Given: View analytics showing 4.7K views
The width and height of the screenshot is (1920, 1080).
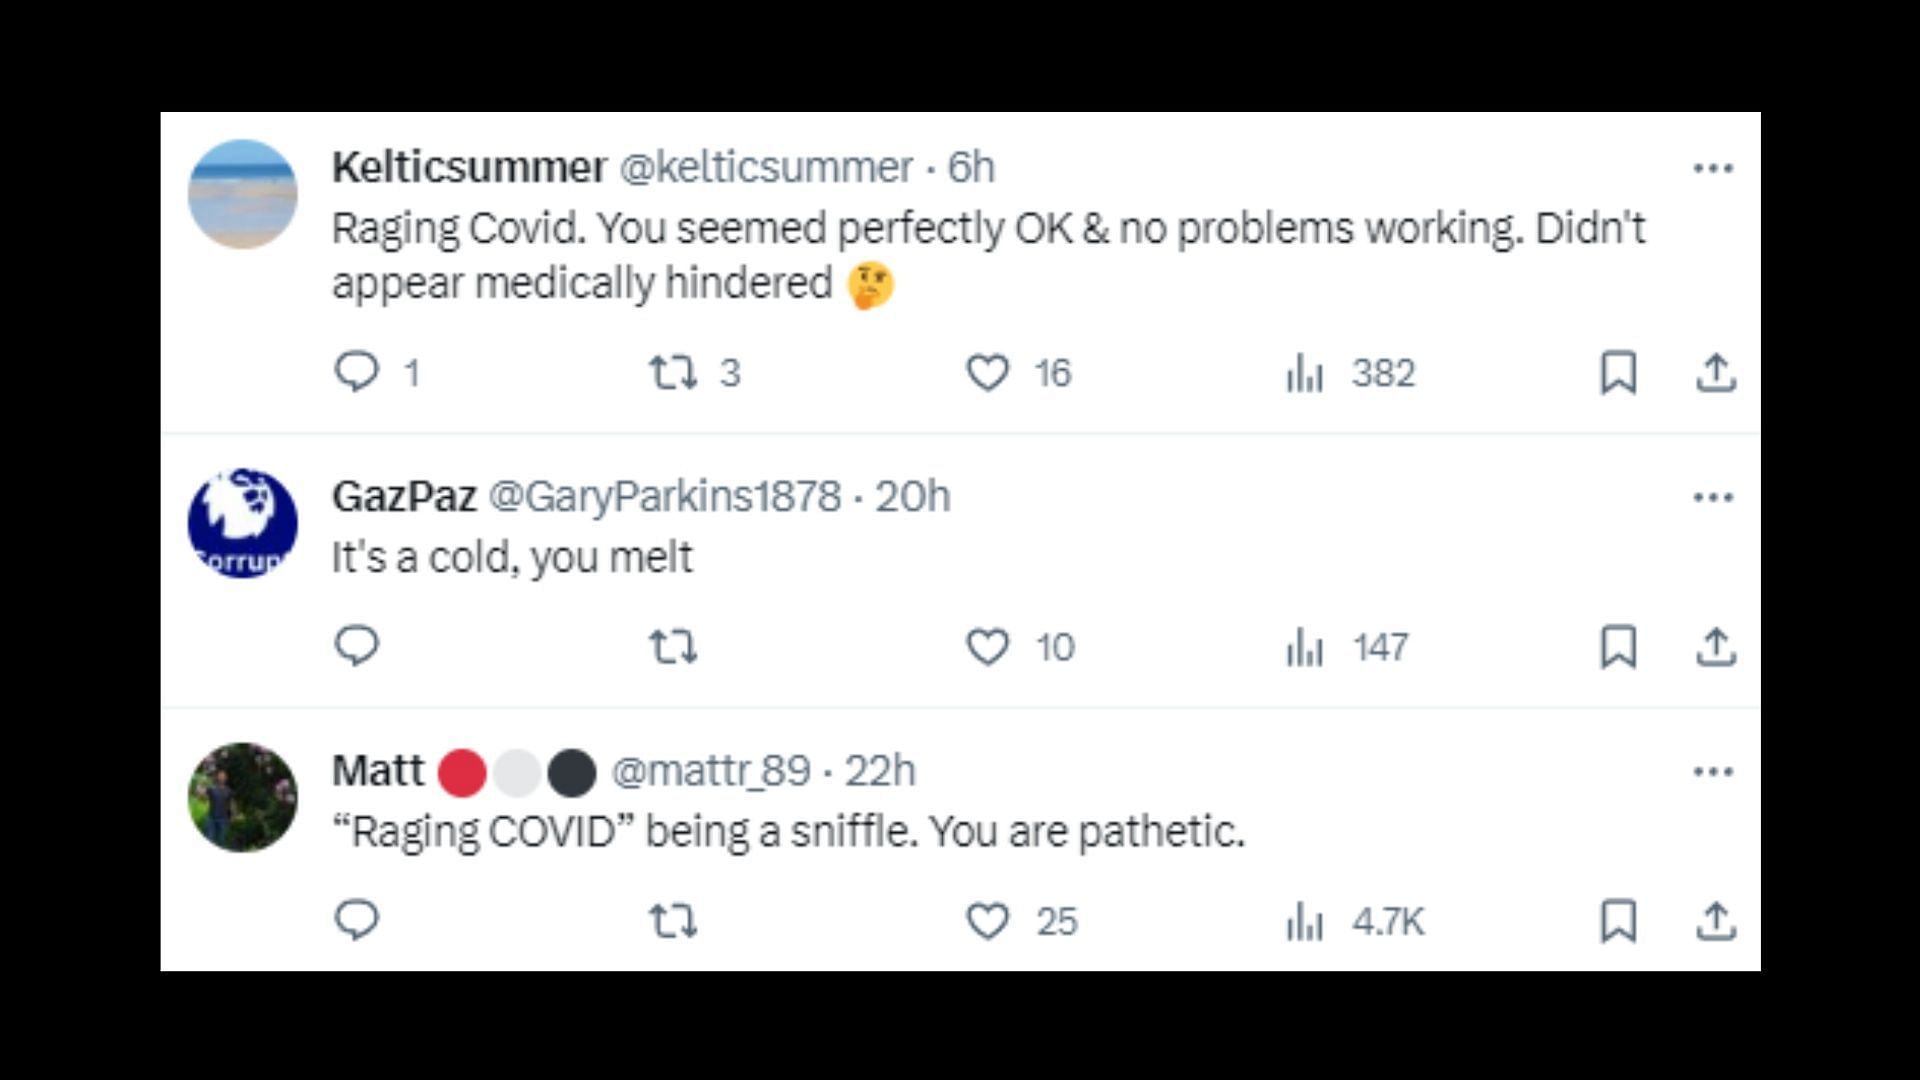Looking at the screenshot, I should point(1355,921).
